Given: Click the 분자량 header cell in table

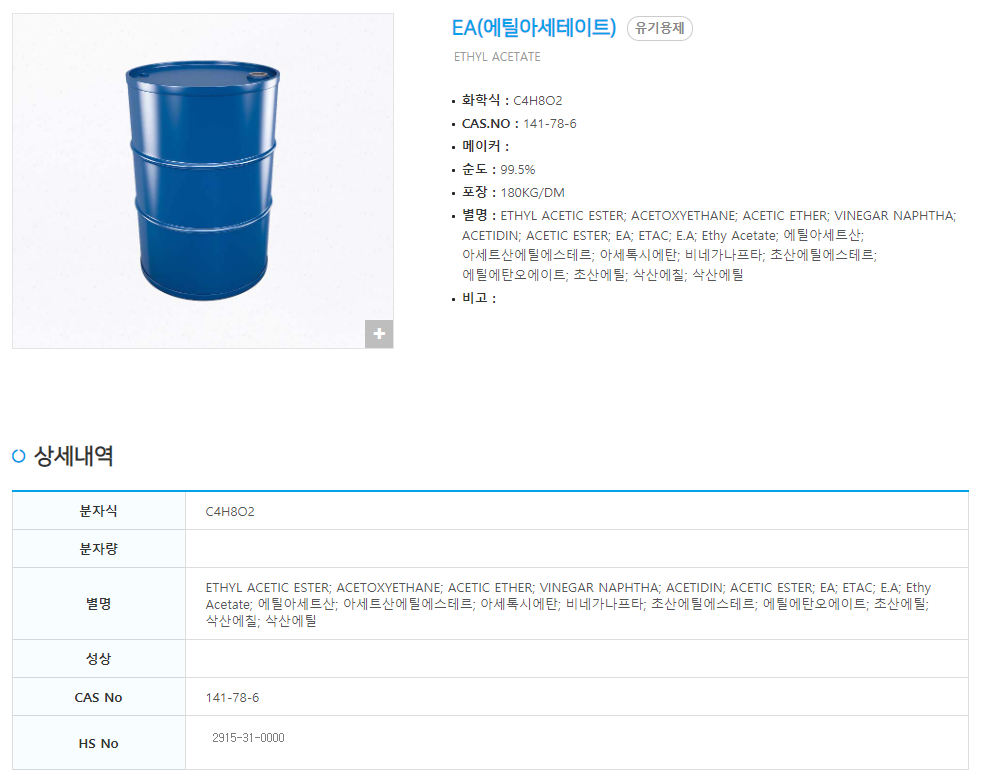Looking at the screenshot, I should point(98,549).
